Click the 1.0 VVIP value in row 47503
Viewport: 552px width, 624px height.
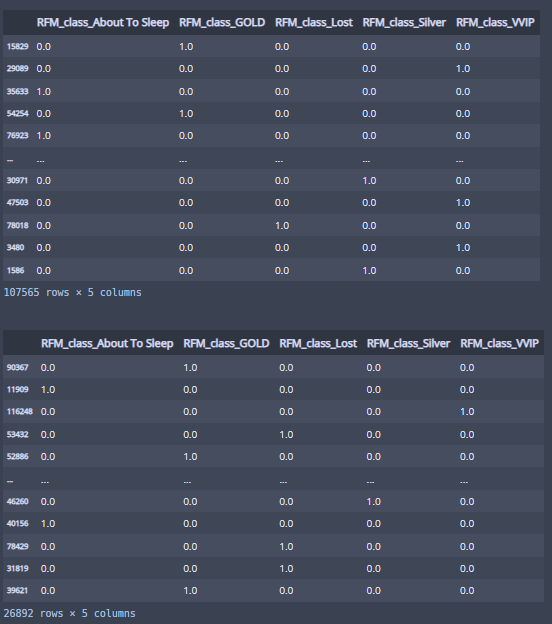[x=463, y=203]
